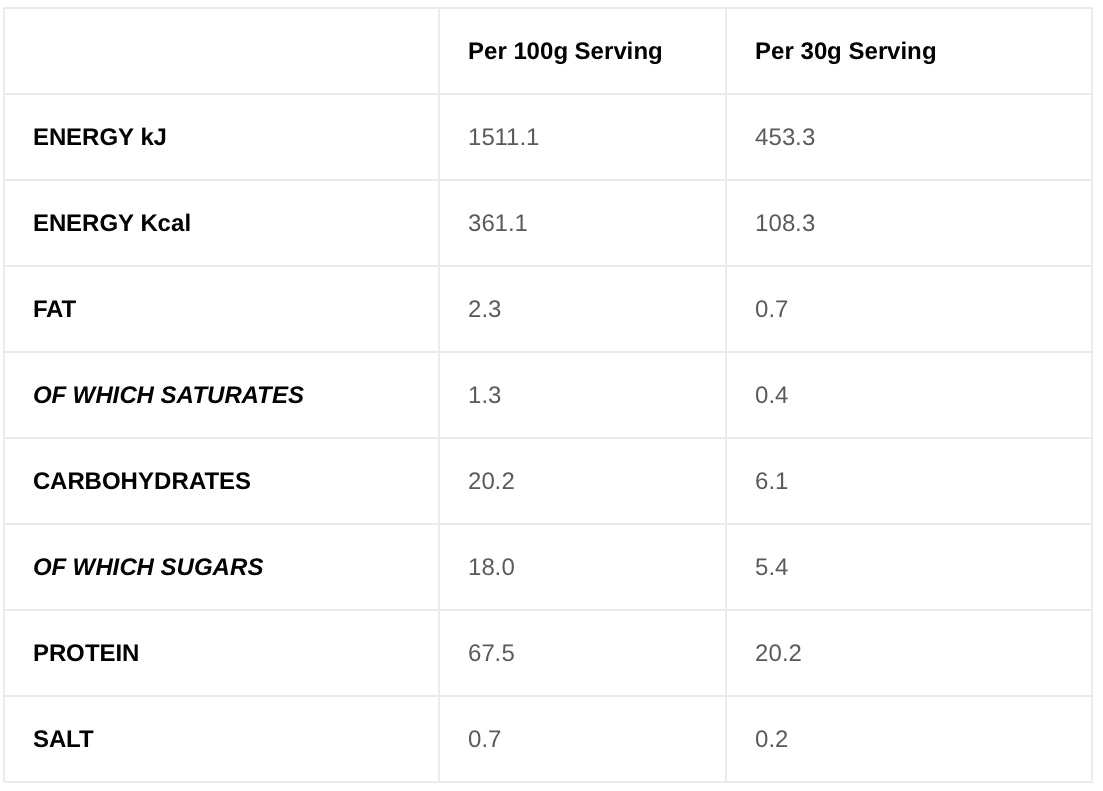Click the 67.5 protein per 100g value
This screenshot has height=791, width=1103.
coord(491,653)
